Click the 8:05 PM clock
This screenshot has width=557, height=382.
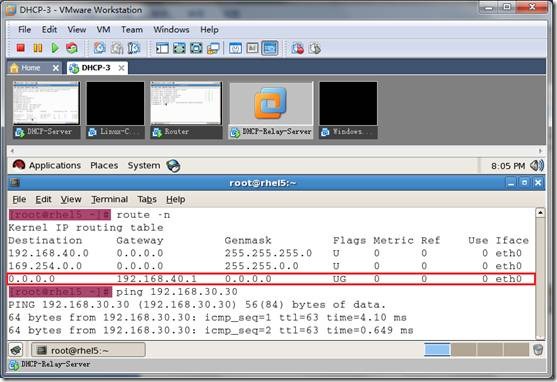point(508,166)
